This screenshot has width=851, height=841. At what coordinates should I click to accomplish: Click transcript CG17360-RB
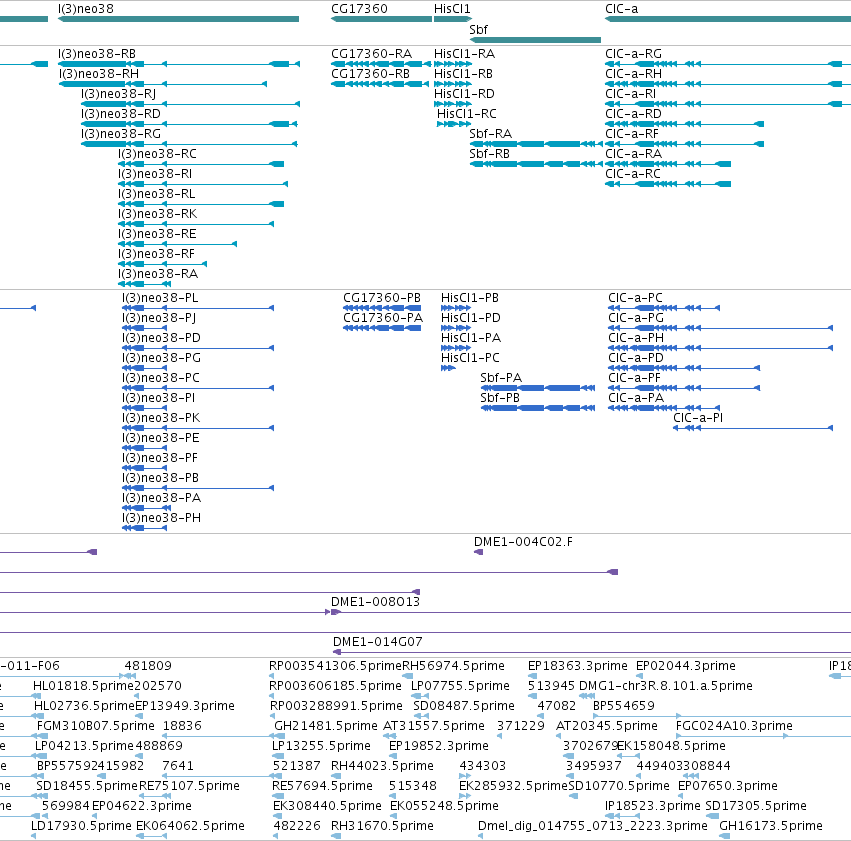pyautogui.click(x=370, y=74)
